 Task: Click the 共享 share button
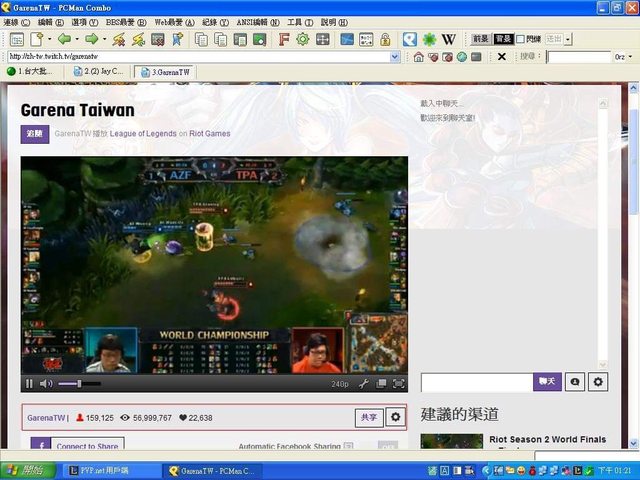[x=368, y=418]
